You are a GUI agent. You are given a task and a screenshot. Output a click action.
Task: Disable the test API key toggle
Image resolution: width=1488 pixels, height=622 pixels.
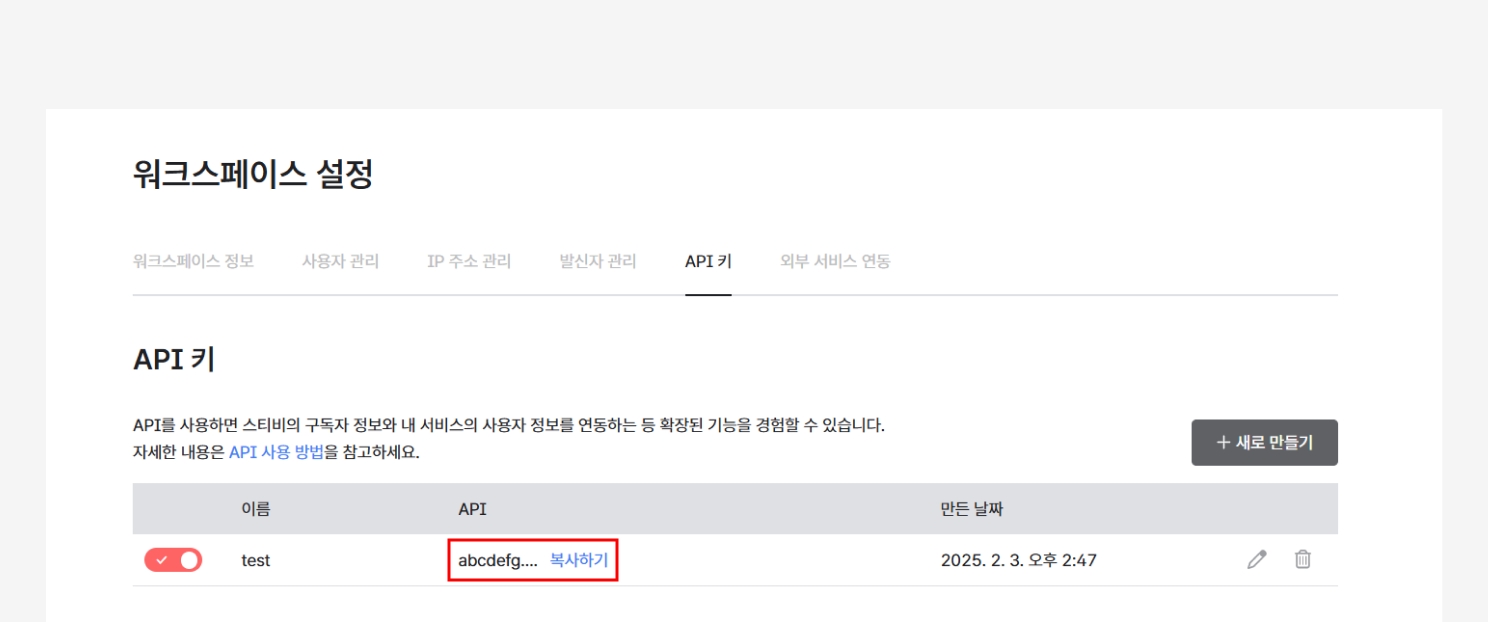(173, 560)
